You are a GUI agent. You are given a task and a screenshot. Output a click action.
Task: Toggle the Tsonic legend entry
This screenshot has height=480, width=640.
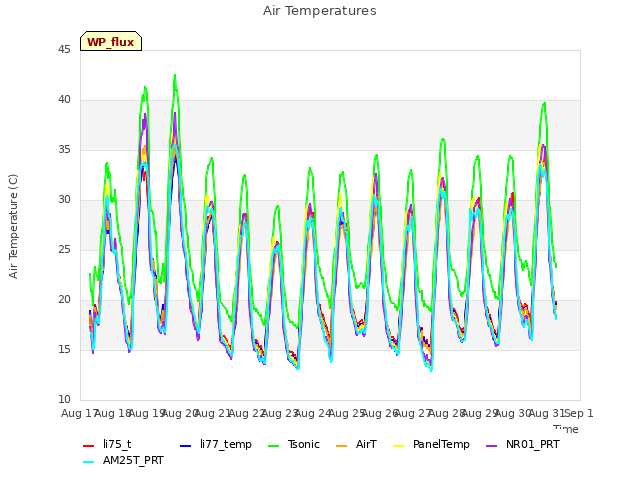point(294,444)
